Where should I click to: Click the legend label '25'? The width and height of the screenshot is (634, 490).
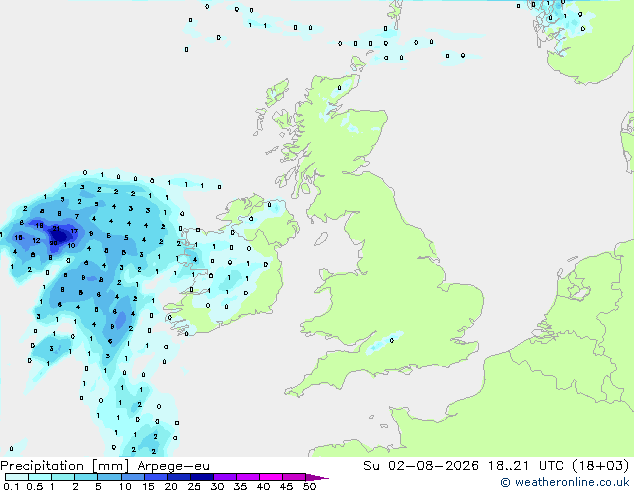point(194,486)
